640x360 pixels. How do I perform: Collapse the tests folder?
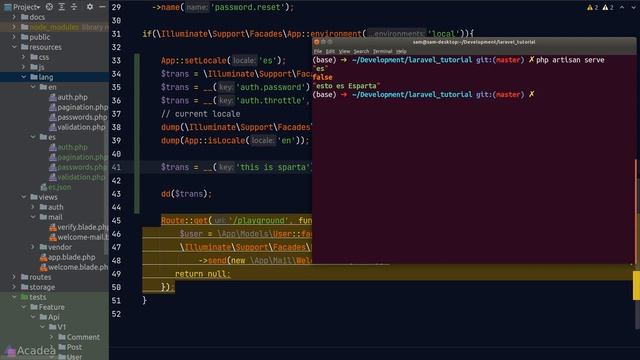(x=14, y=297)
